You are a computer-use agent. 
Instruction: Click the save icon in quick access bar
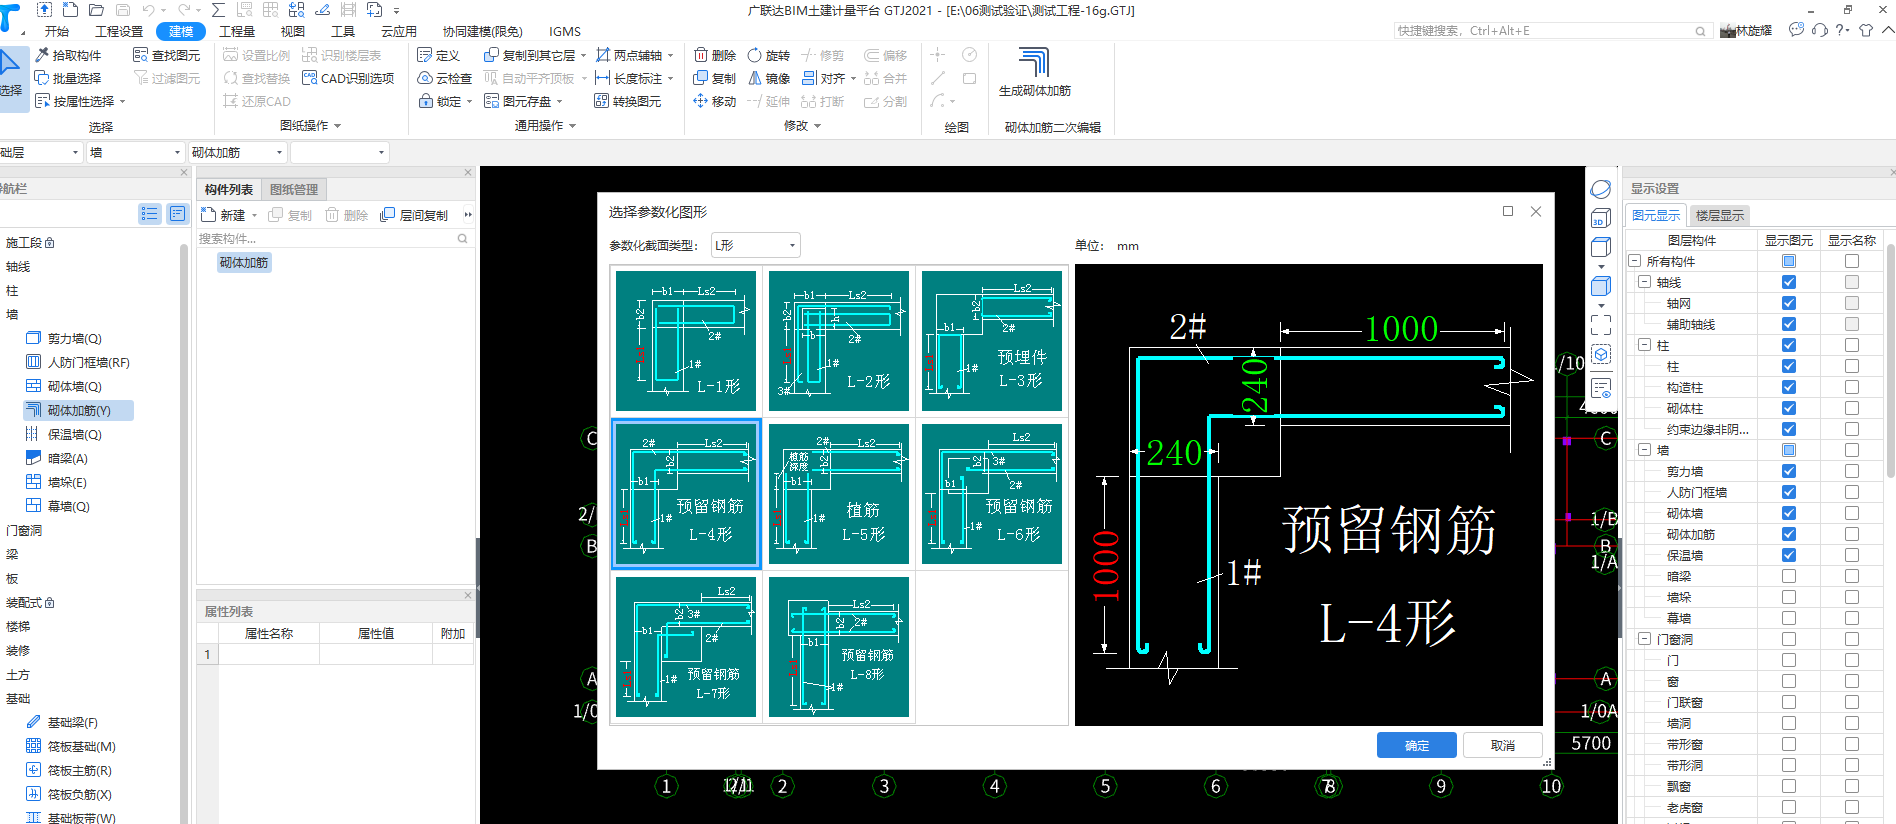point(122,10)
